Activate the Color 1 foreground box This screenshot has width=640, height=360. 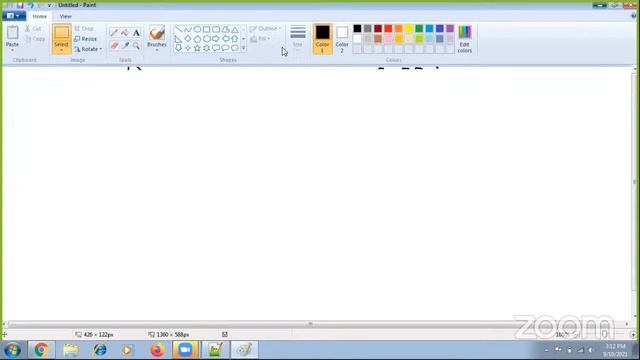pyautogui.click(x=322, y=39)
